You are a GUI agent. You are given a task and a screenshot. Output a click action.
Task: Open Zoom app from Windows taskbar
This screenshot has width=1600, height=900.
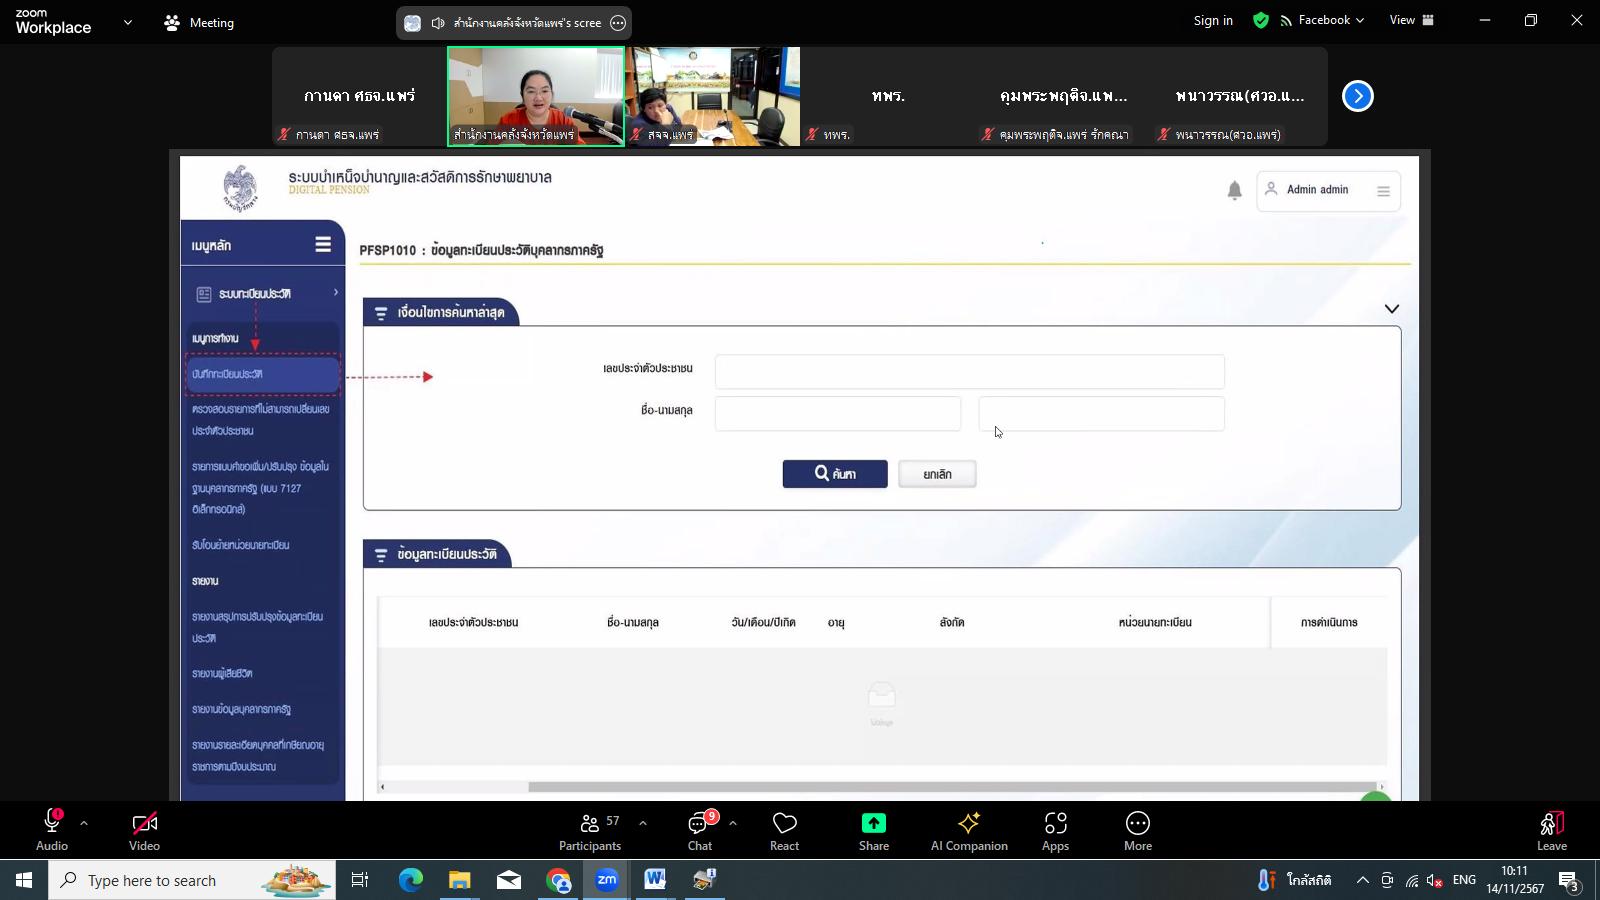point(607,880)
